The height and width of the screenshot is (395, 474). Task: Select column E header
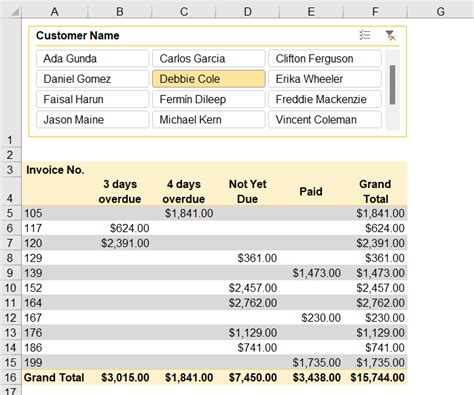coord(311,12)
